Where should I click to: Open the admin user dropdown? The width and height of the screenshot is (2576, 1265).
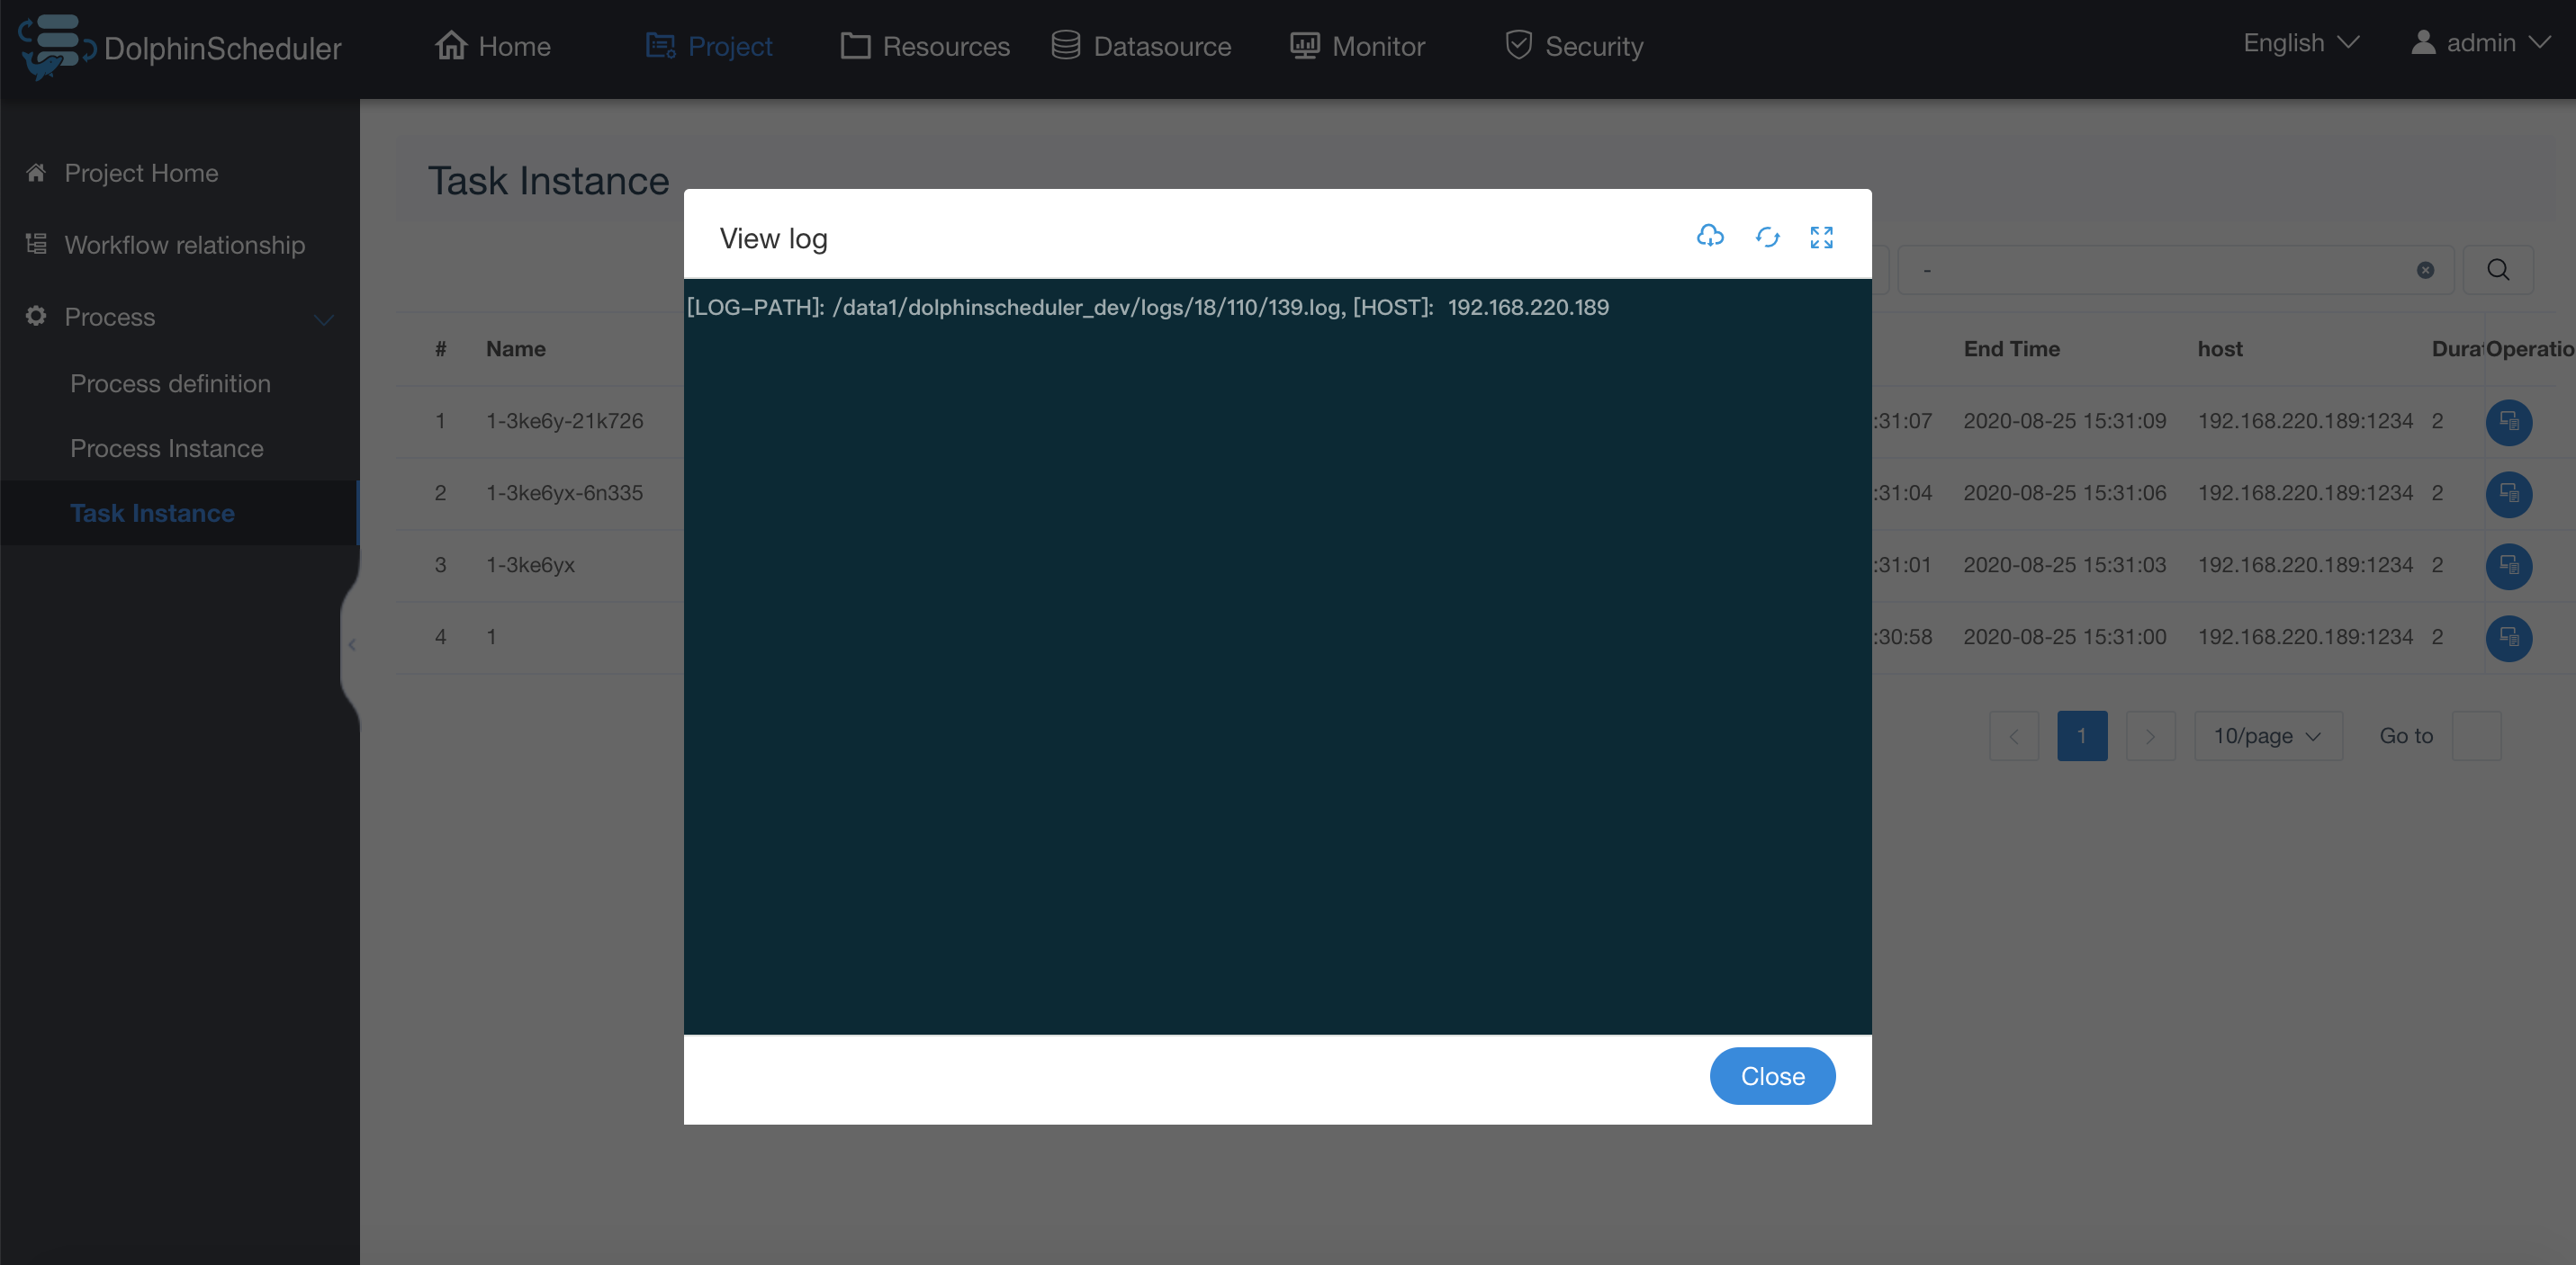coord(2479,43)
